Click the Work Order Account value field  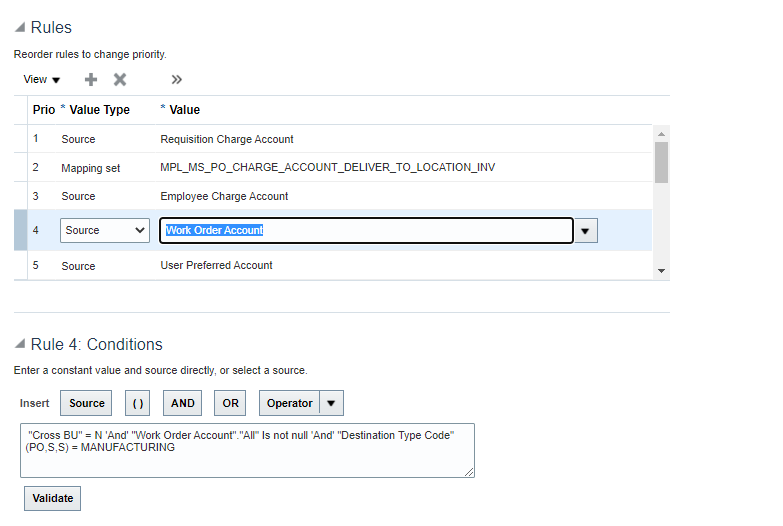pyautogui.click(x=366, y=230)
